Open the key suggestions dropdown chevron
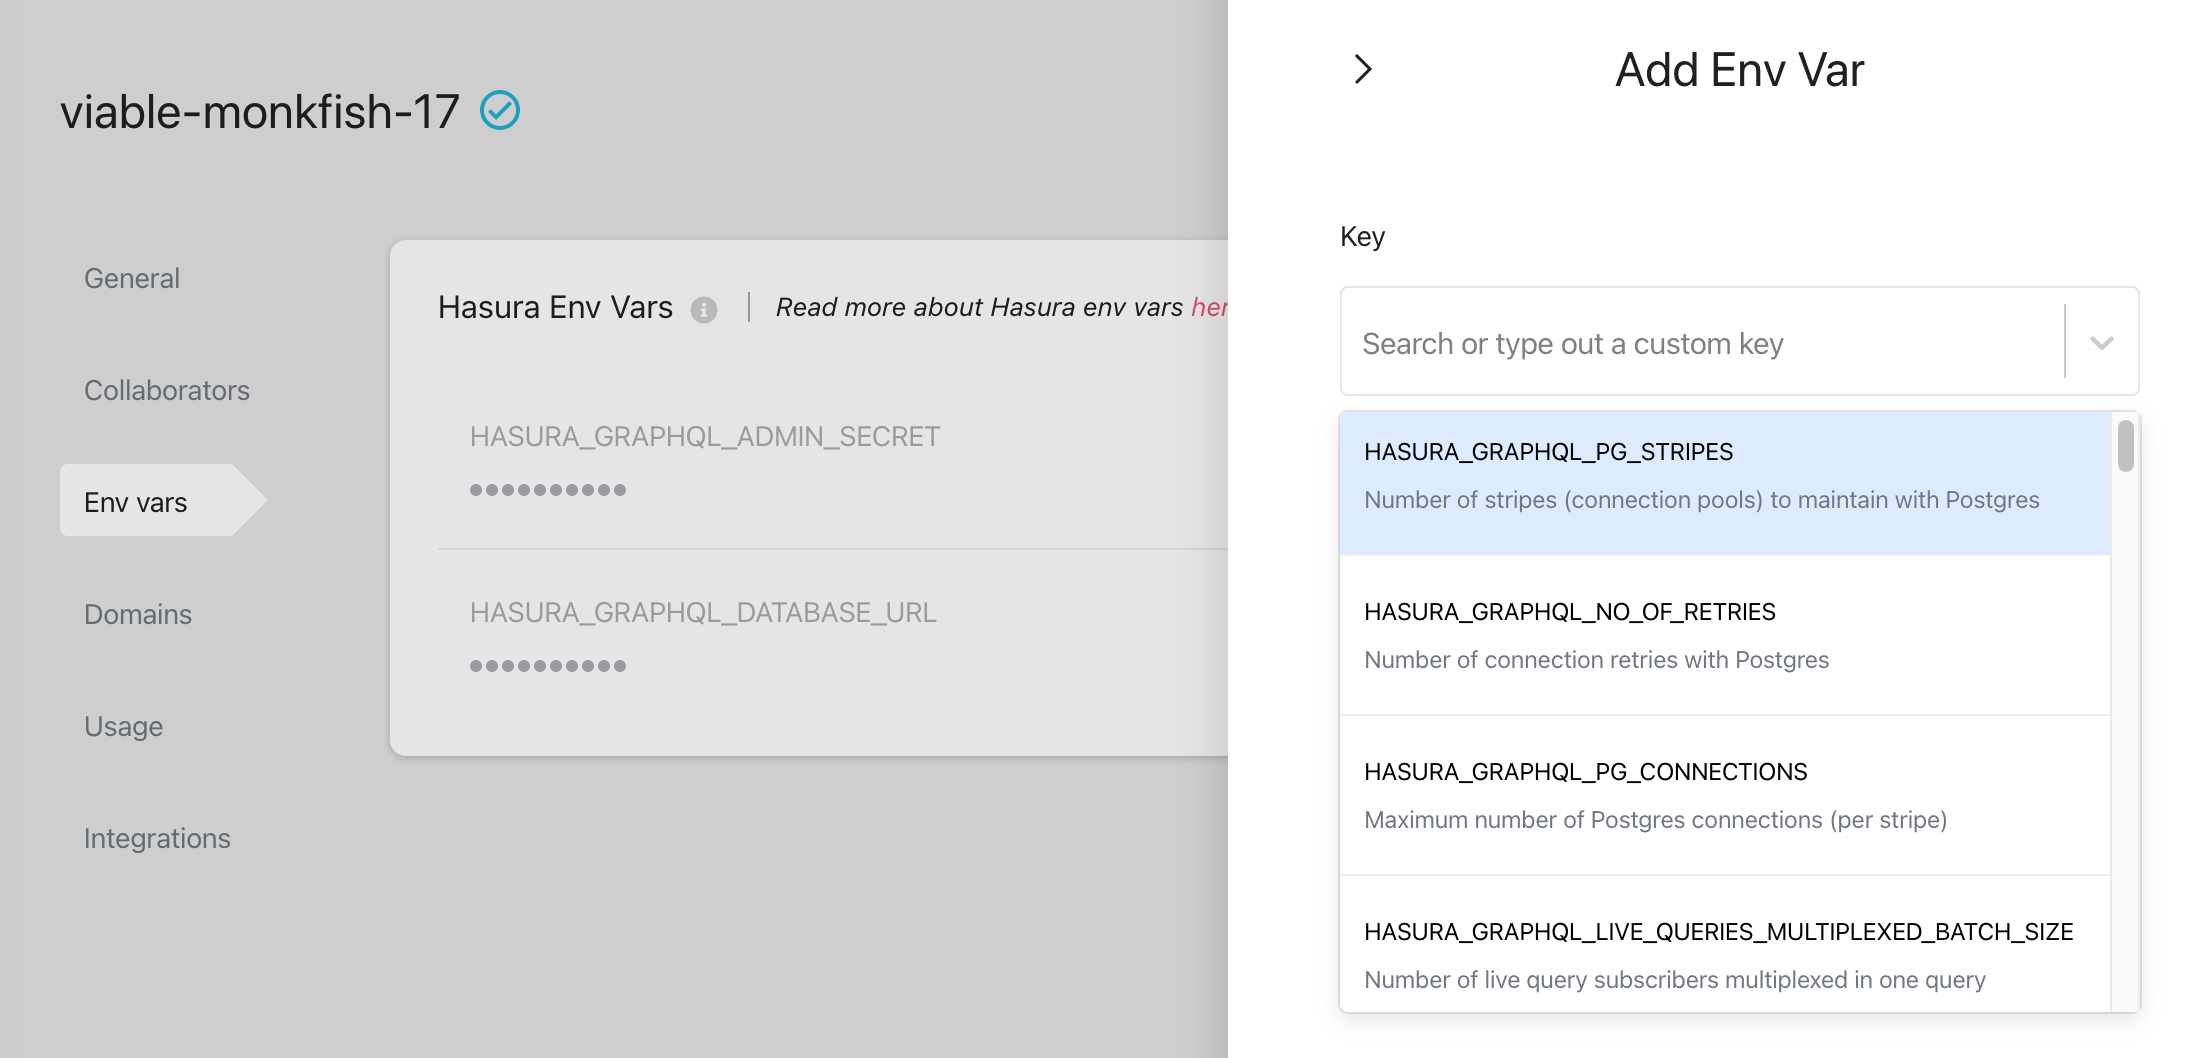The image size is (2212, 1058). pos(2100,342)
